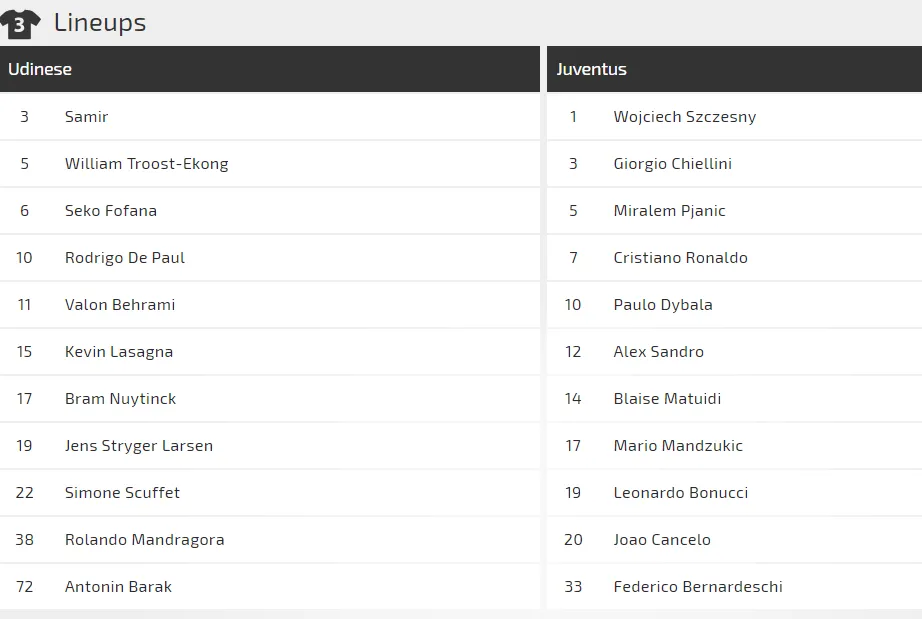Viewport: 922px width, 619px height.
Task: Select Joao Cancelo in Juventus list
Action: coord(662,539)
